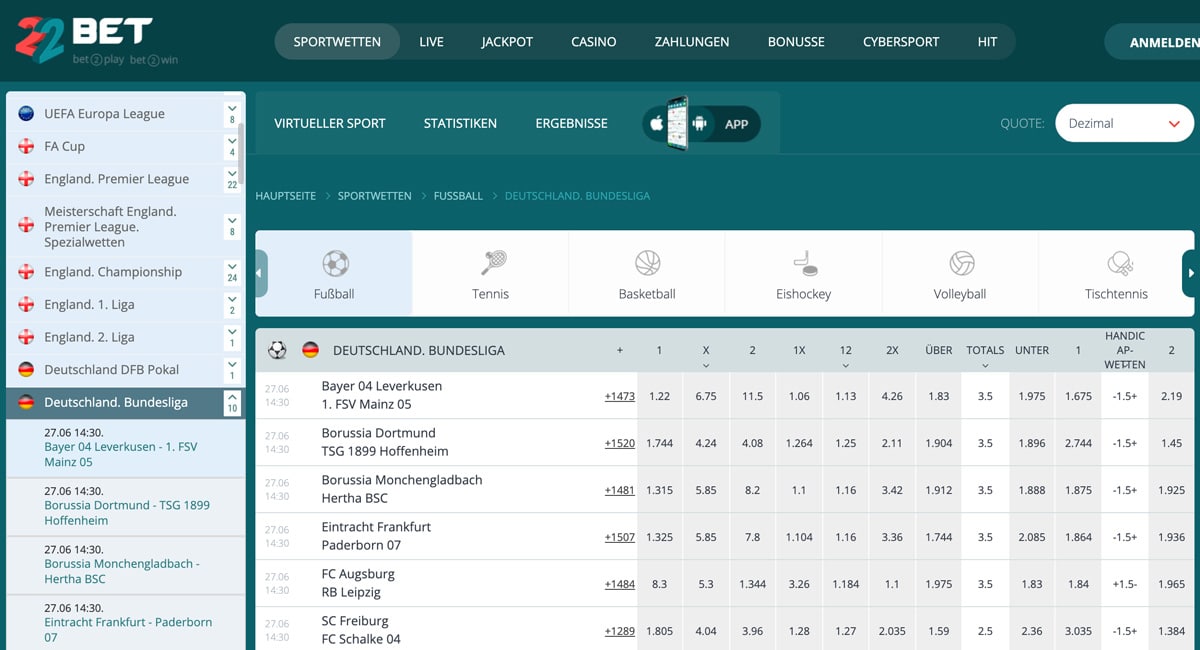Pick RB Leipzig win odds 1.344
Image resolution: width=1200 pixels, height=650 pixels.
pos(752,584)
